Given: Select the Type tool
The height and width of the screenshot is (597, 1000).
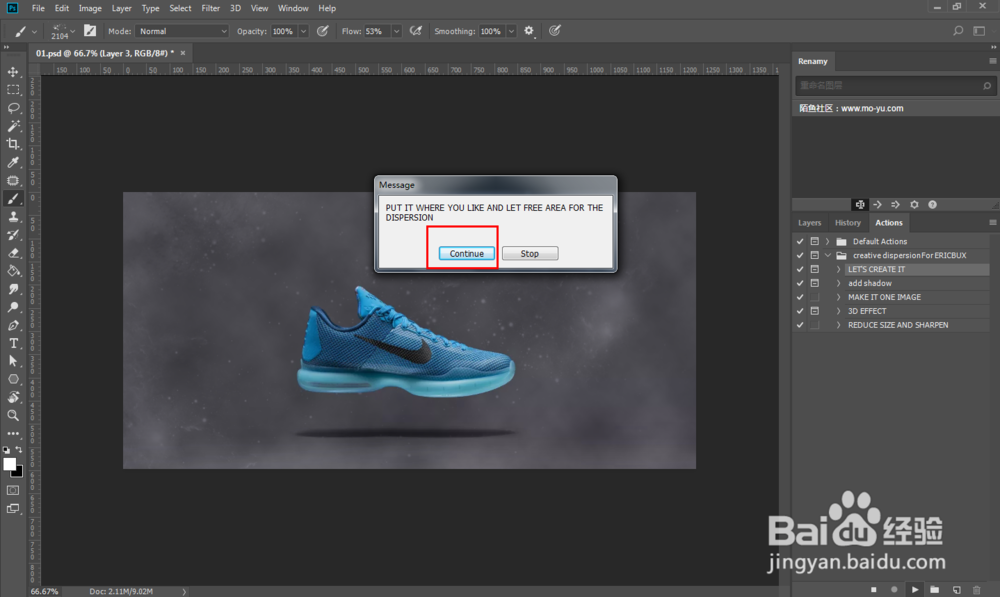Looking at the screenshot, I should [x=13, y=343].
